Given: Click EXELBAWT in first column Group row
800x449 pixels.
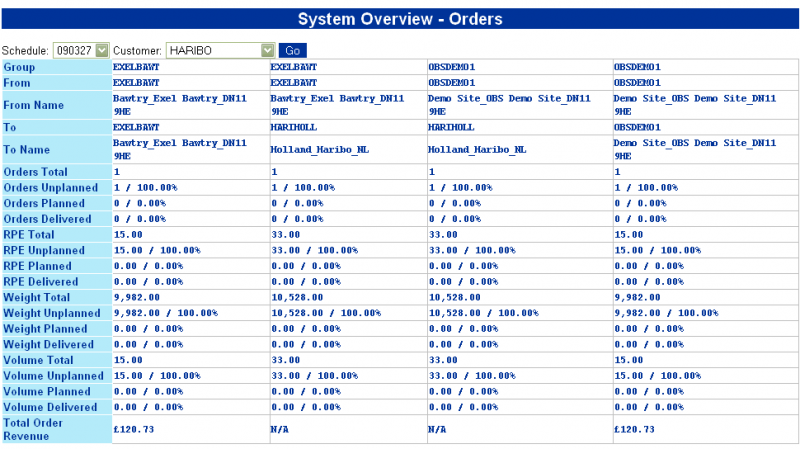Looking at the screenshot, I should coord(136,67).
